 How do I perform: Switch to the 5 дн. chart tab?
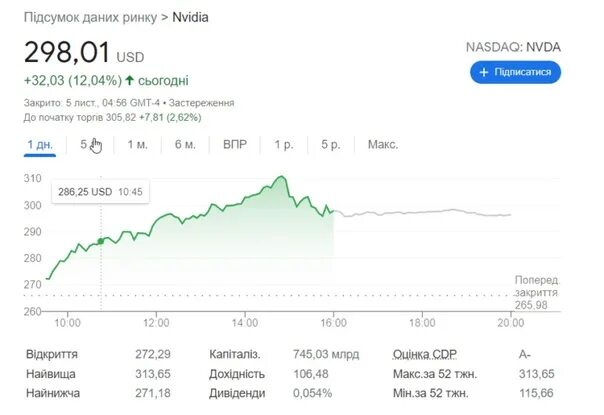coord(89,145)
